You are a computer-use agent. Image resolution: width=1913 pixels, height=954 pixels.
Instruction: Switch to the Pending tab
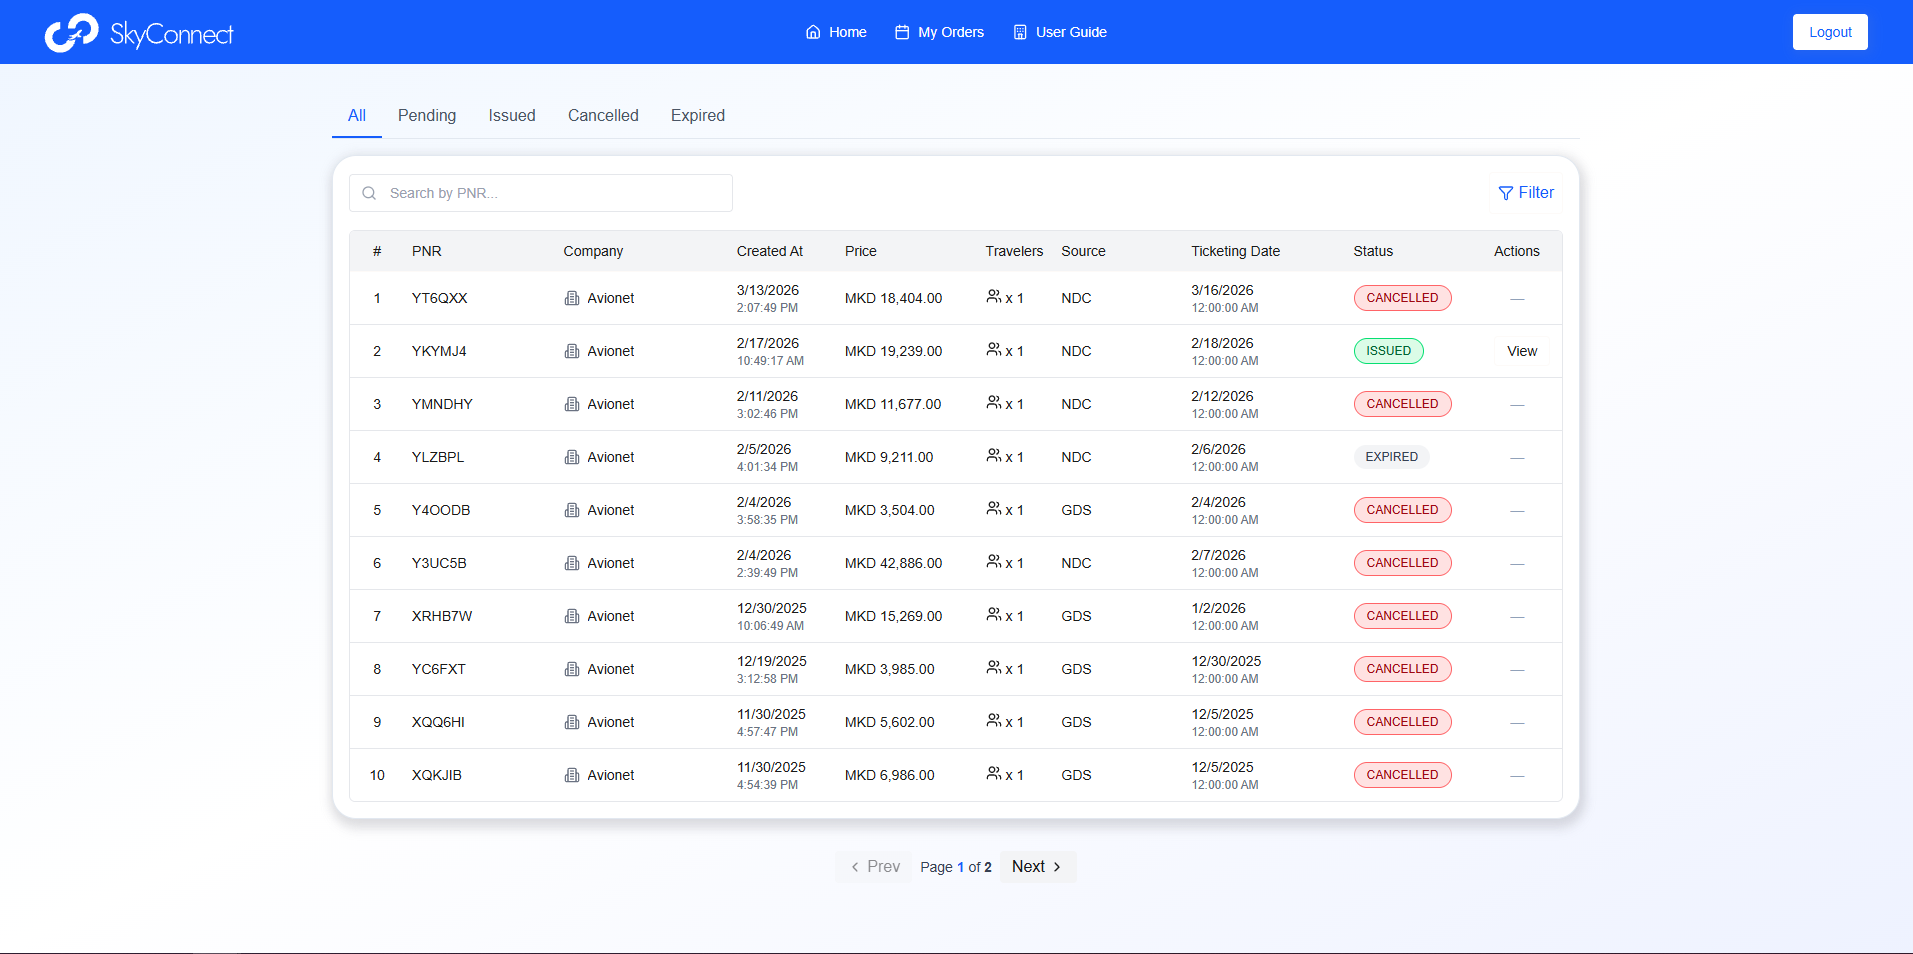(427, 116)
